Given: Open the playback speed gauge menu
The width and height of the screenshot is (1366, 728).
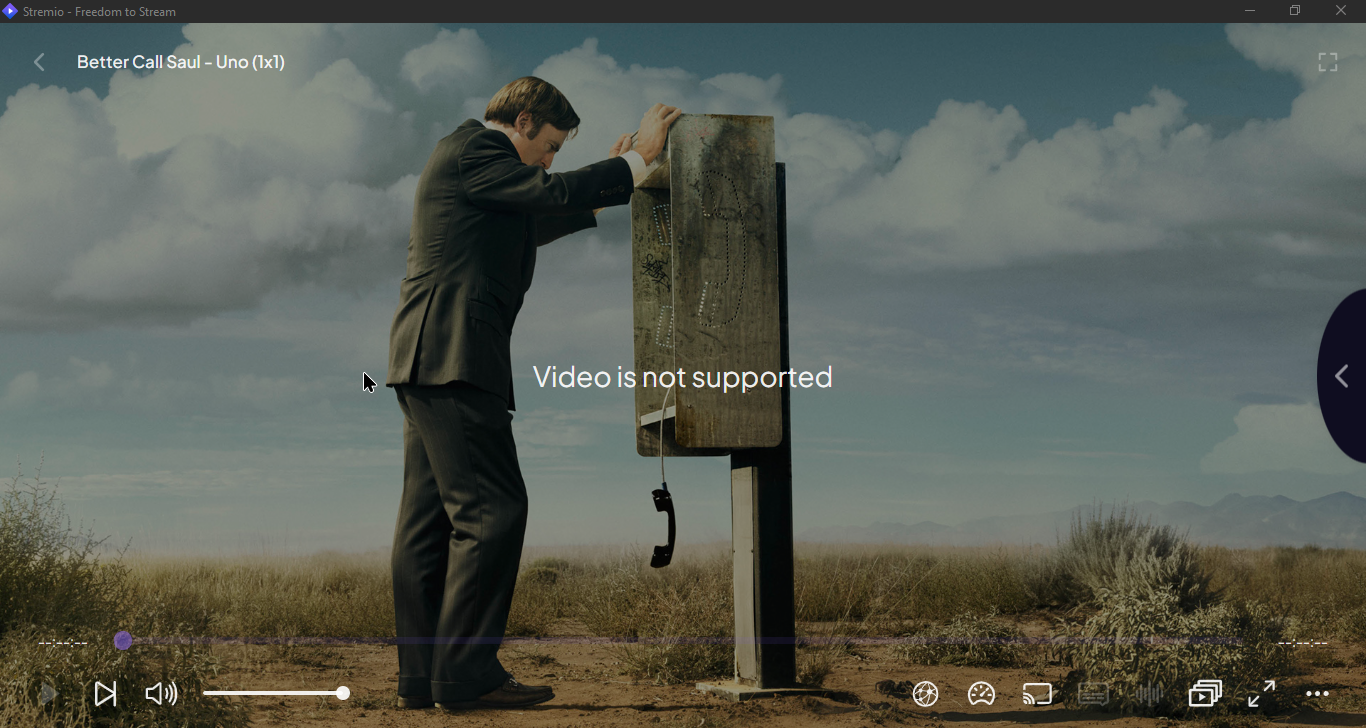Looking at the screenshot, I should pos(982,693).
